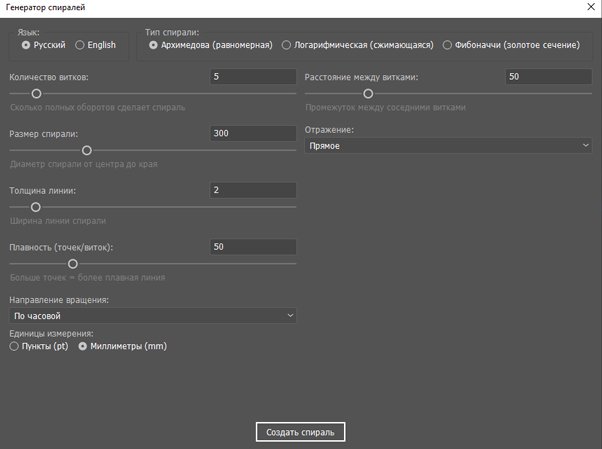Screen dimensions: 602x449
Task: Select Логарифмическая (сжимающаяся) spiral type
Action: pyautogui.click(x=287, y=45)
